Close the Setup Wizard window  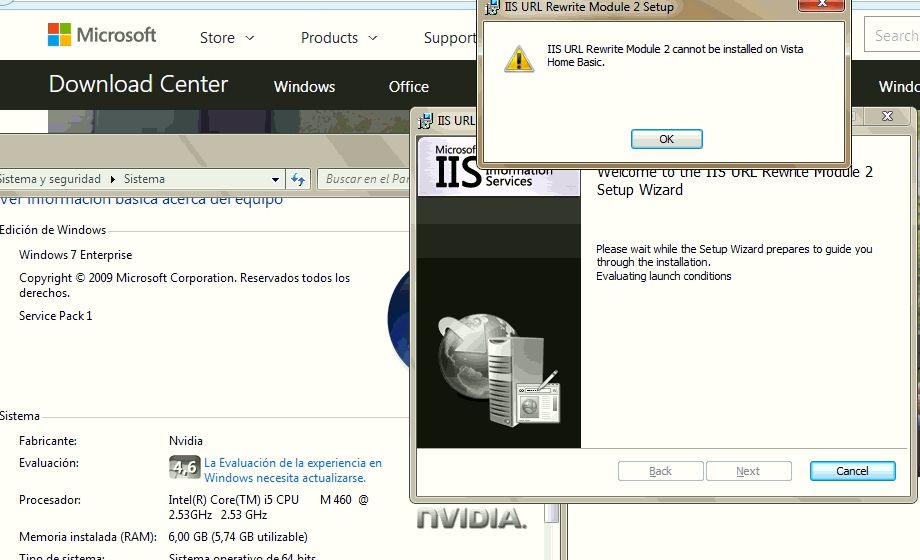pos(887,116)
